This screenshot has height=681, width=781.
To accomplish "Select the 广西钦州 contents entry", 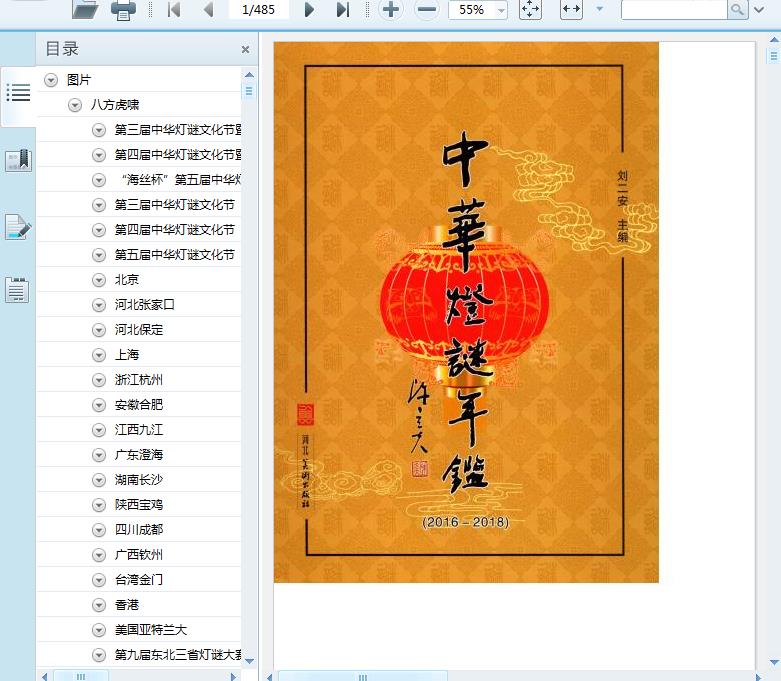I will (x=139, y=554).
